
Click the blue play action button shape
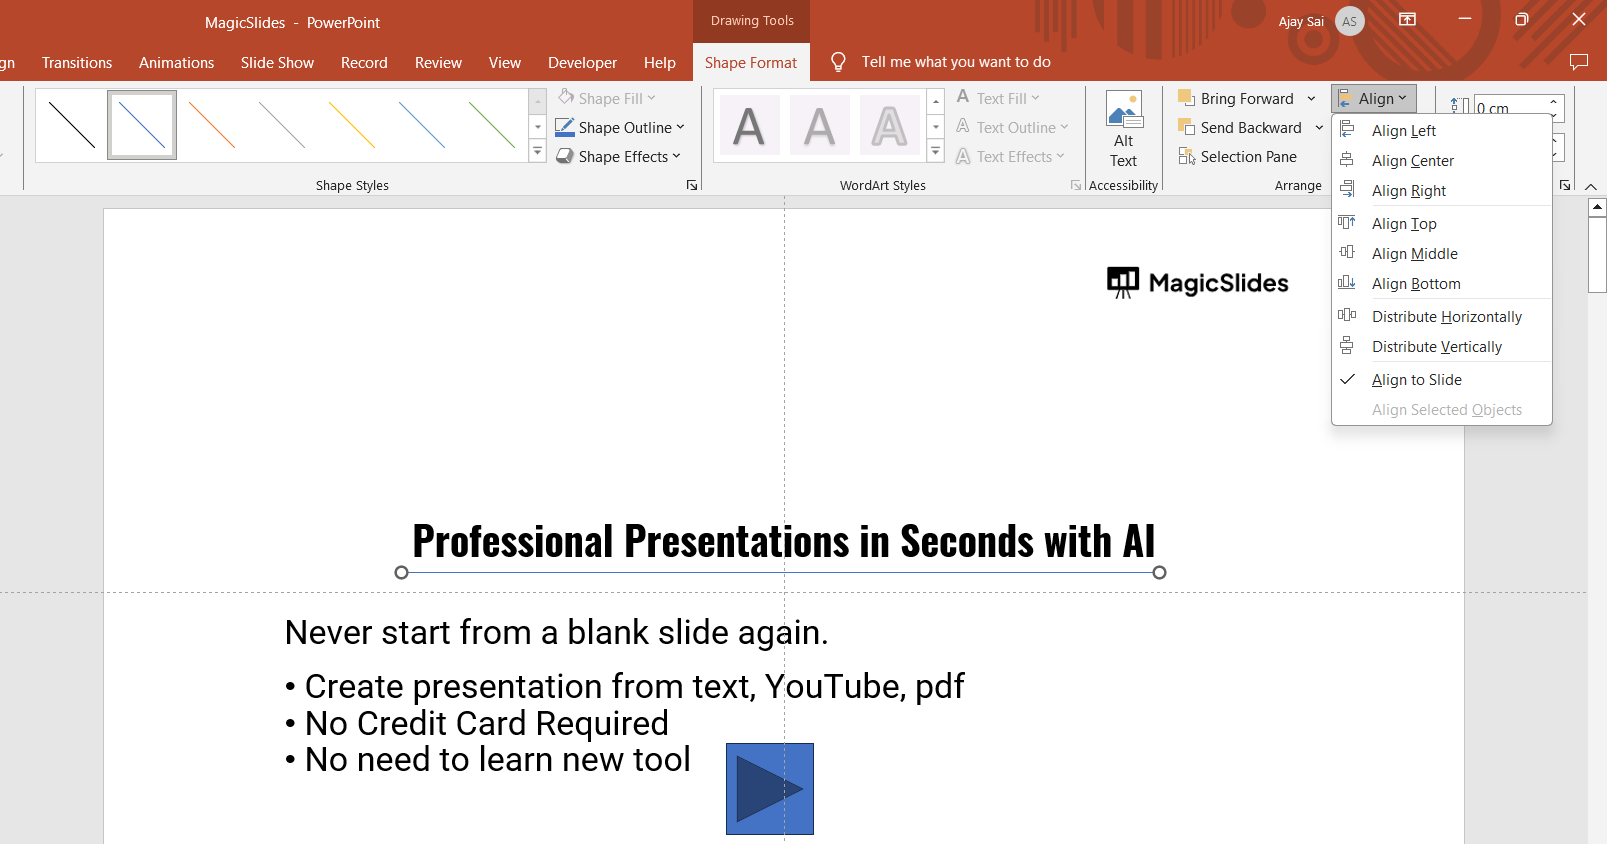click(770, 789)
